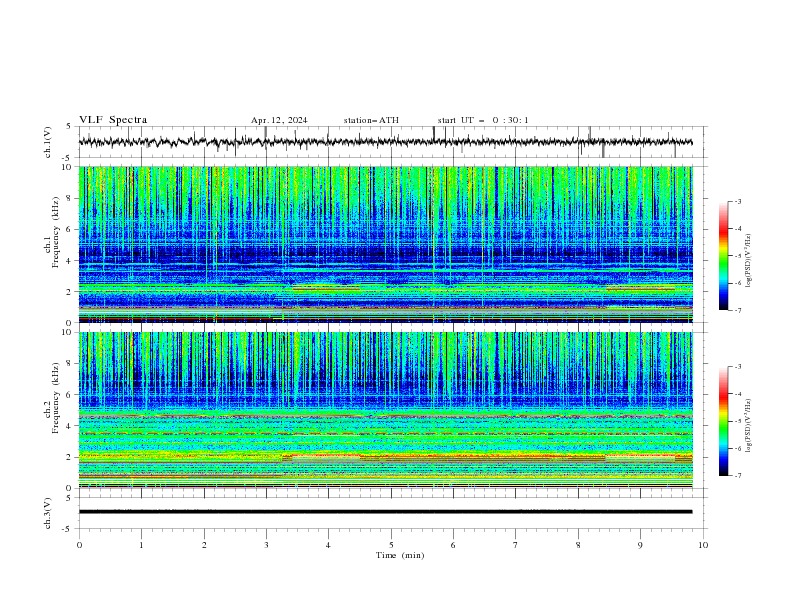
Task: Select the date "Apr. 12, 2024"
Action: click(x=279, y=120)
